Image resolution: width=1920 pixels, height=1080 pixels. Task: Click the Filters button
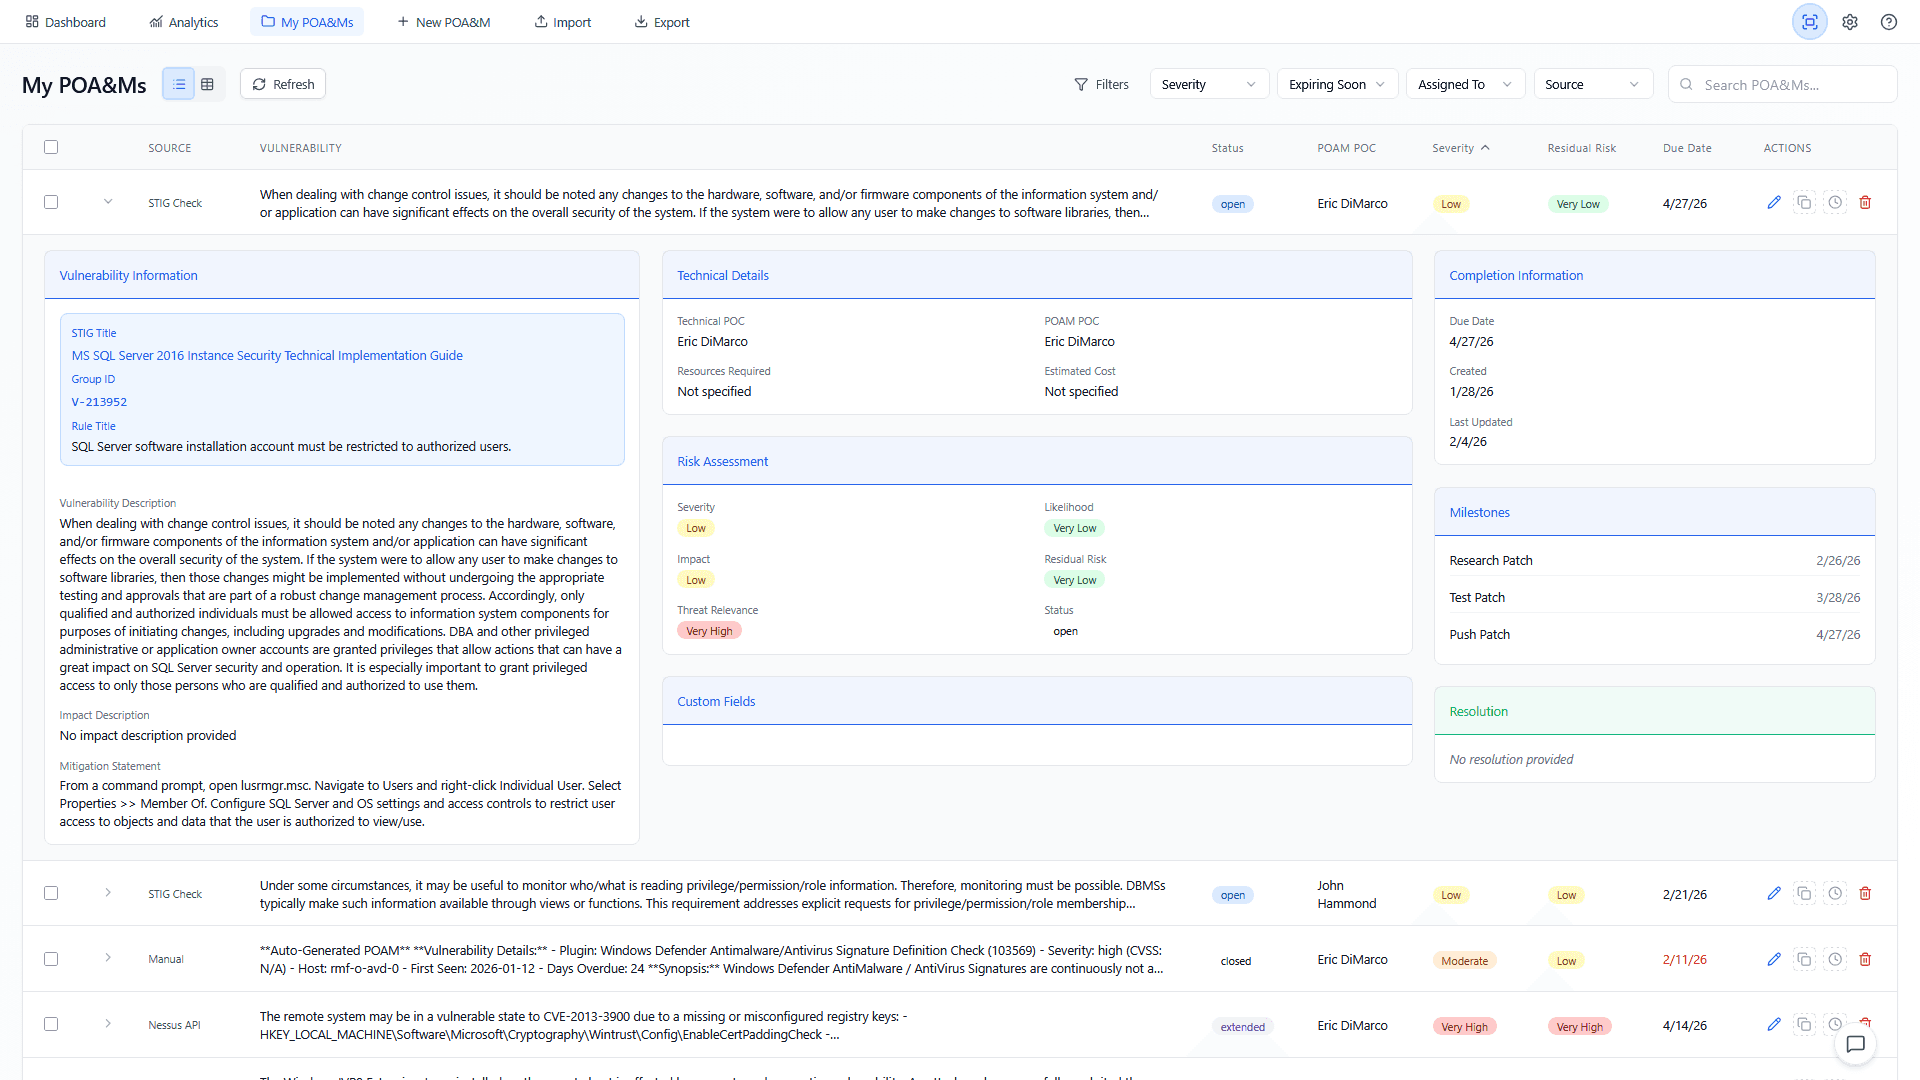(x=1101, y=85)
